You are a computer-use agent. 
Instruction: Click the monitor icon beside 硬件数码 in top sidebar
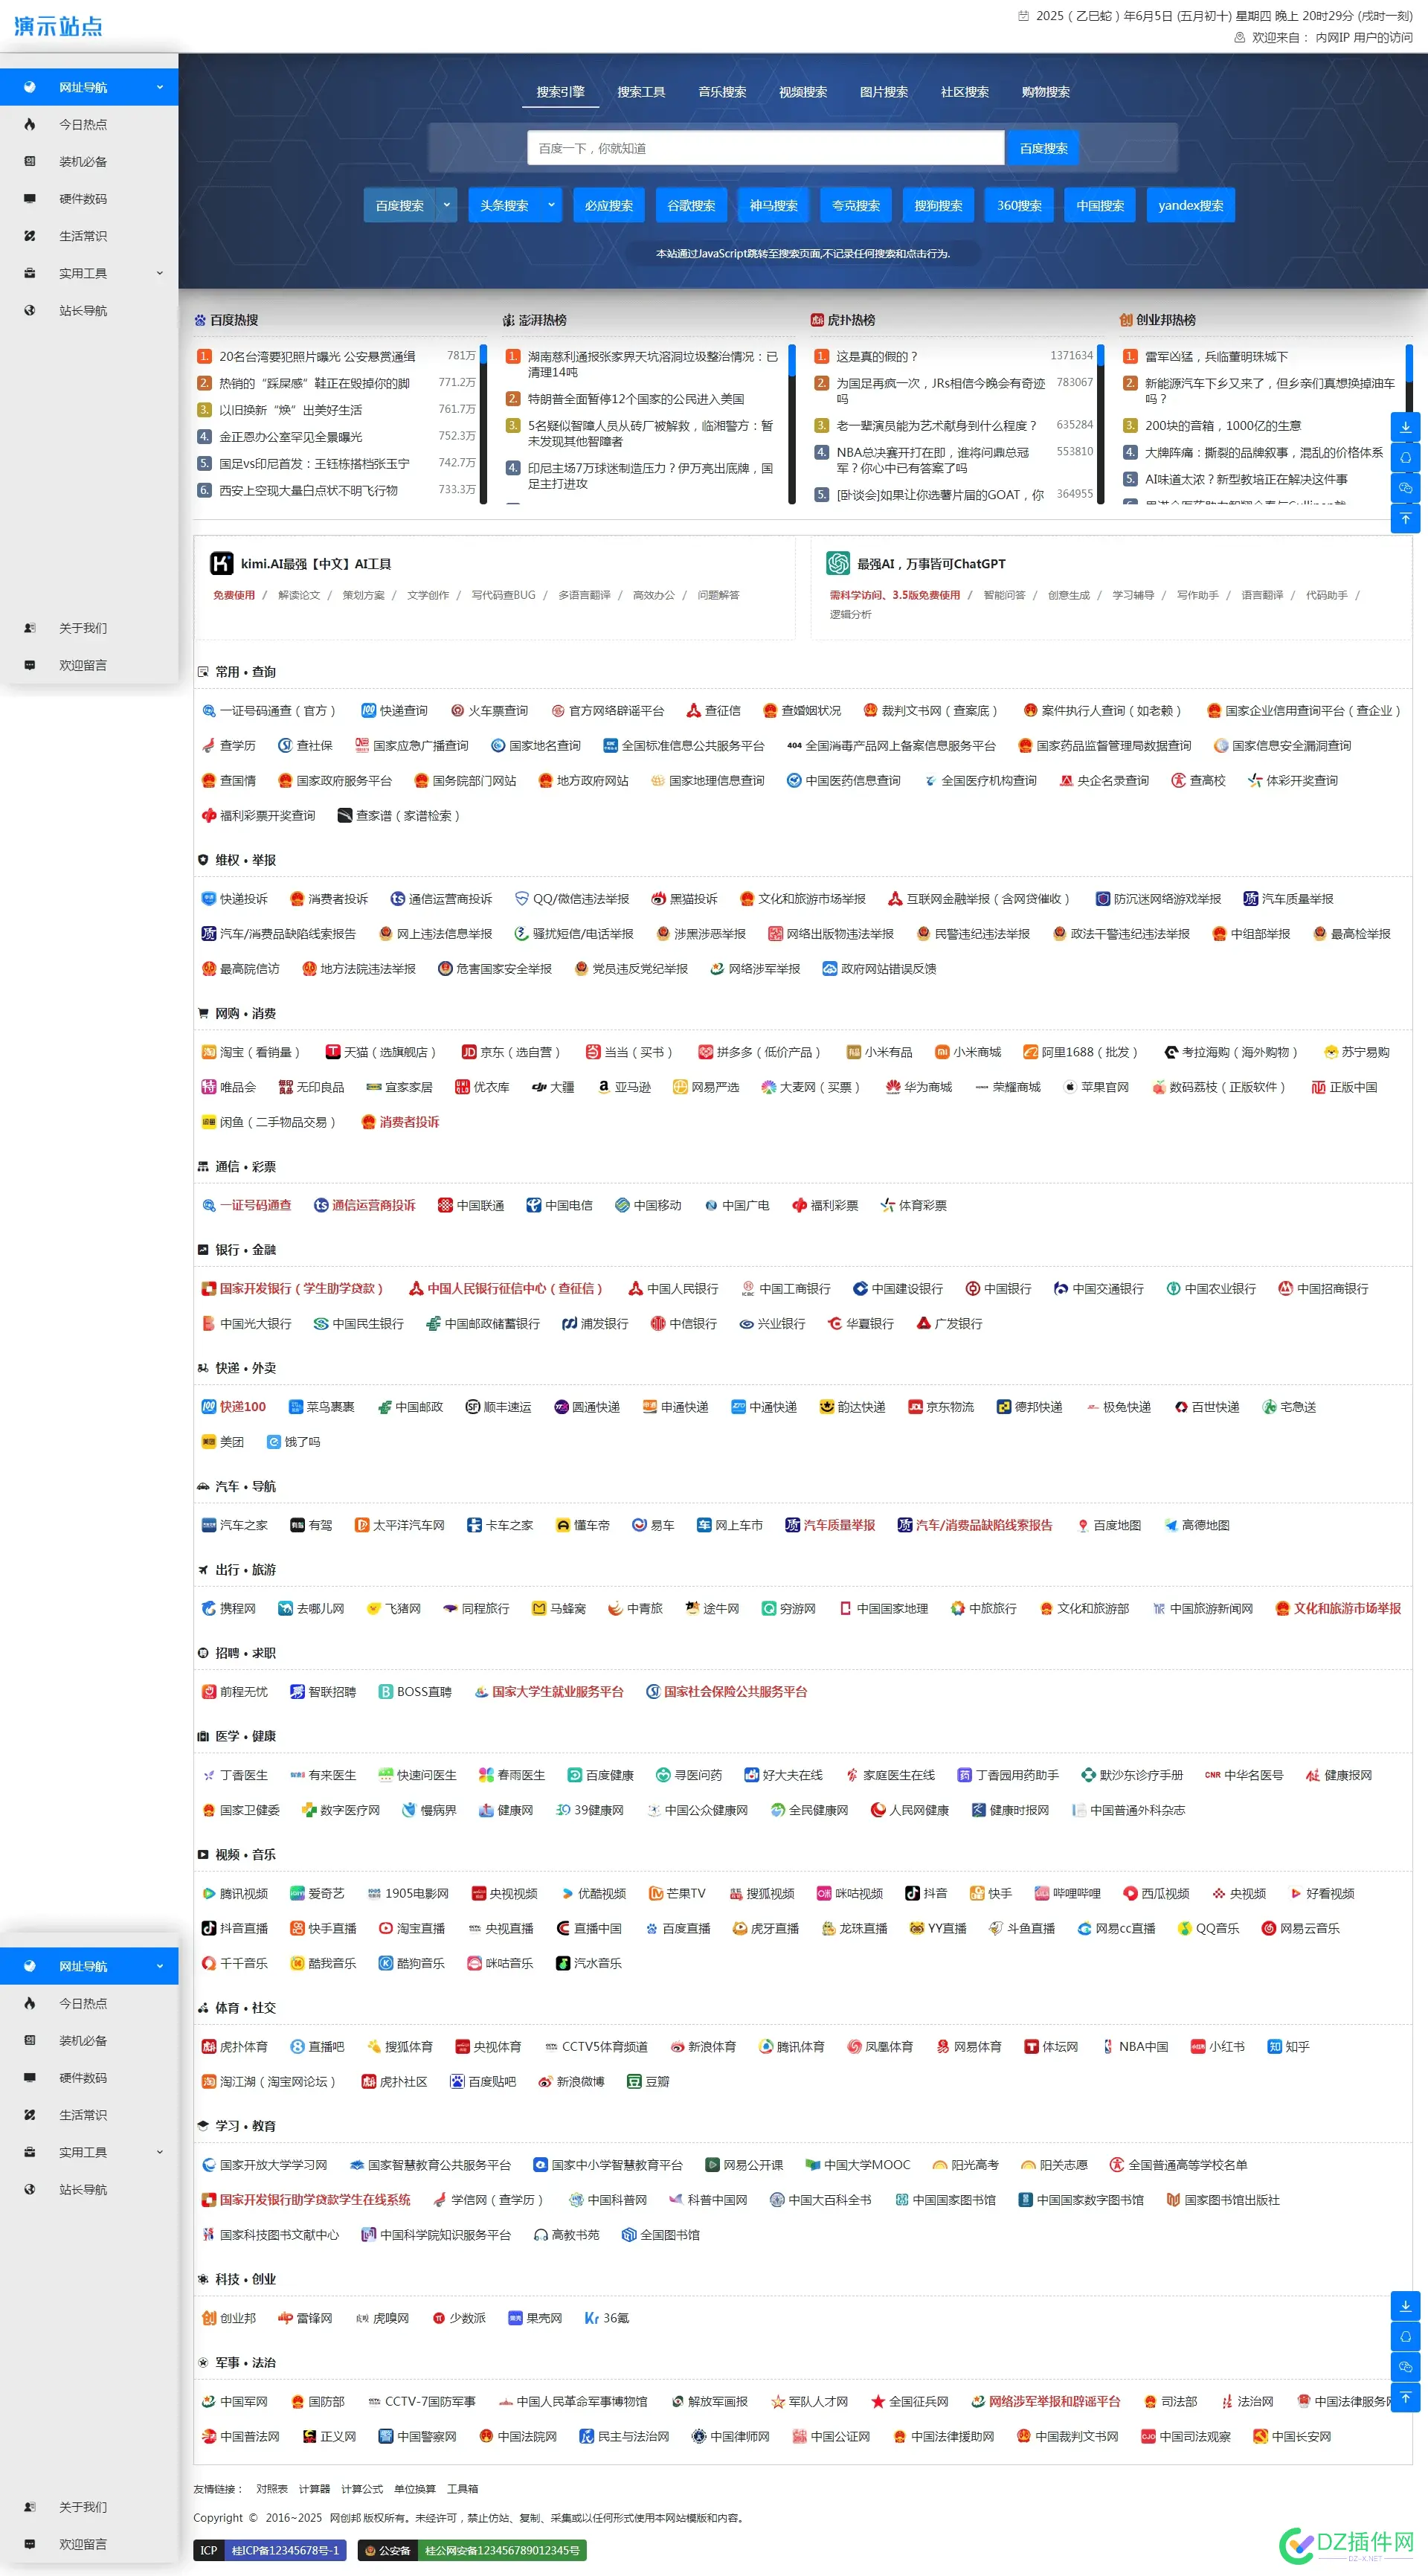[30, 199]
